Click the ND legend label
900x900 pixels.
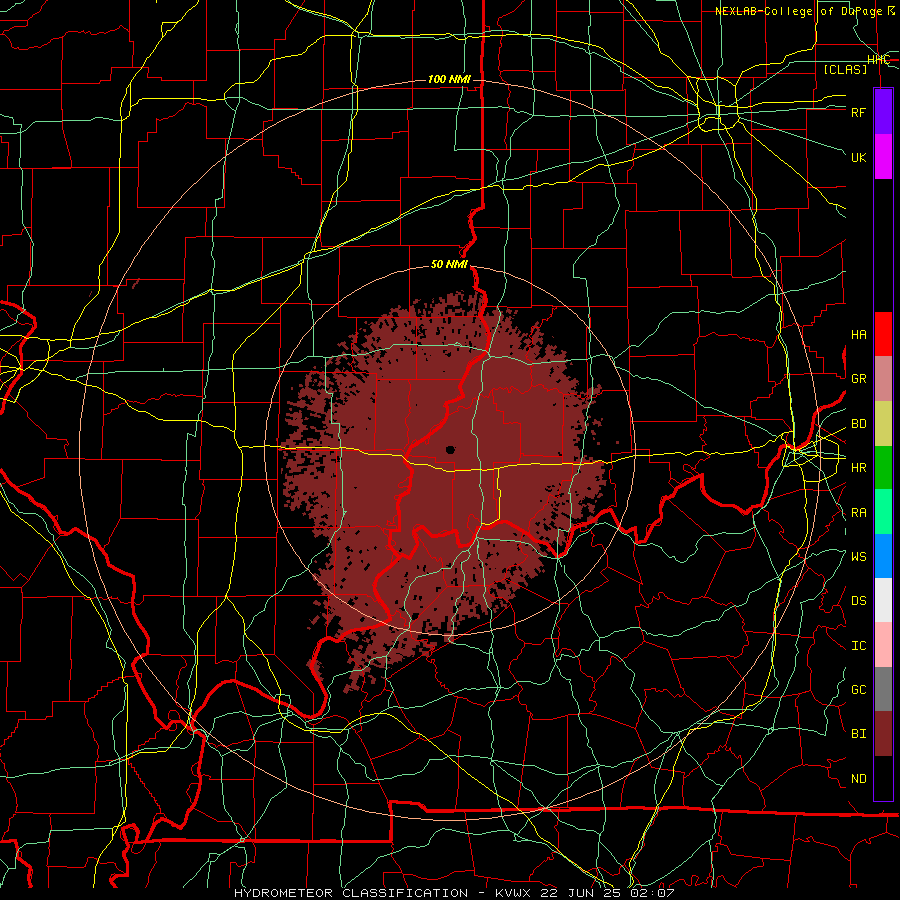(x=858, y=779)
